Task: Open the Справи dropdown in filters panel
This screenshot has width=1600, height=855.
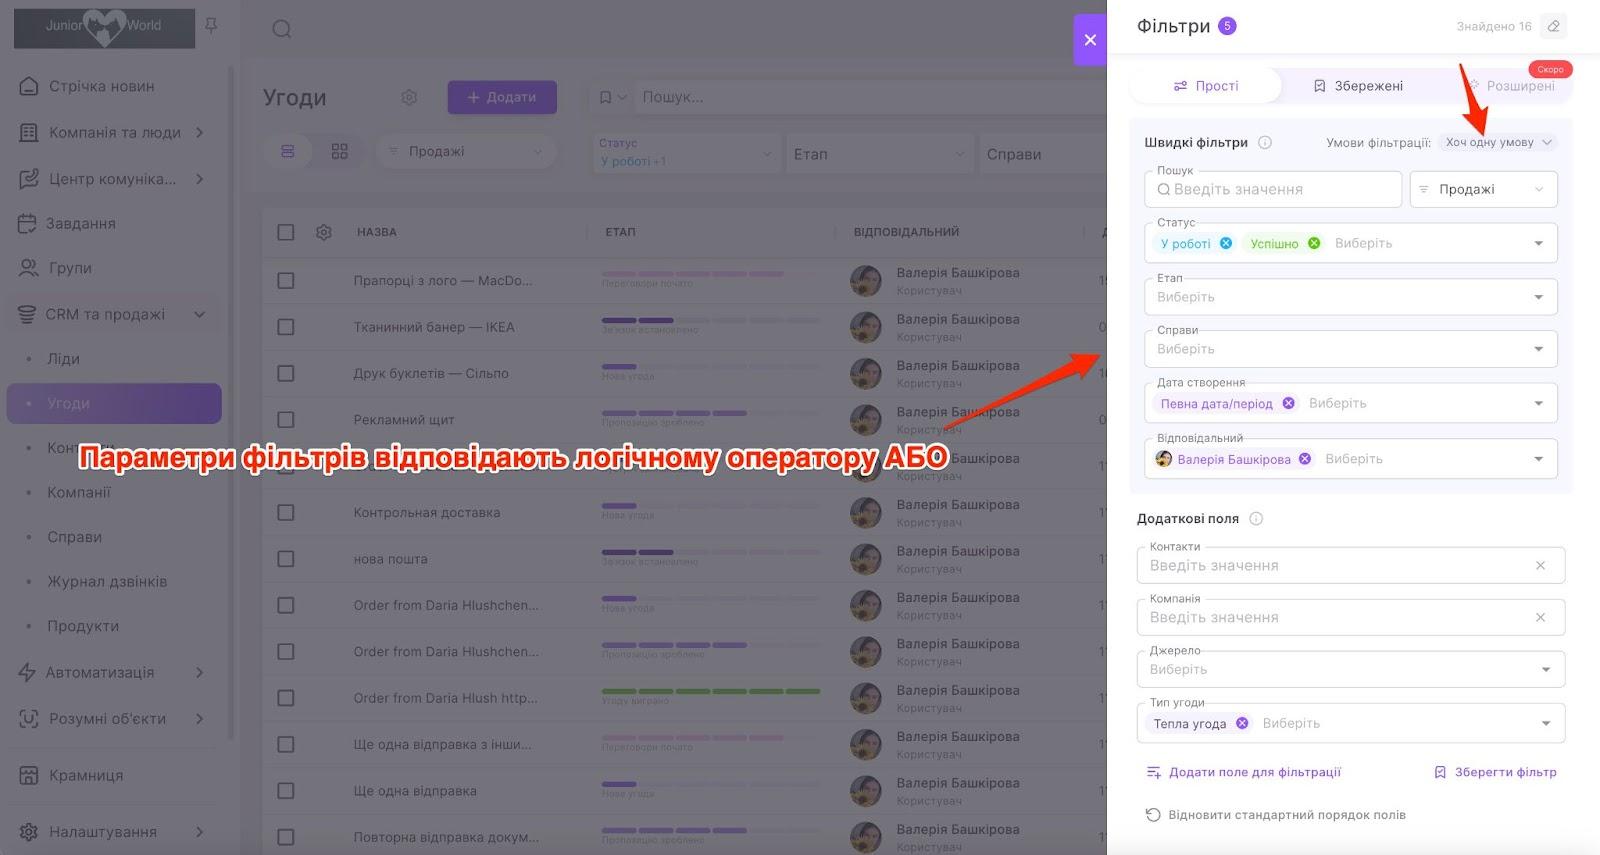Action: (1351, 349)
